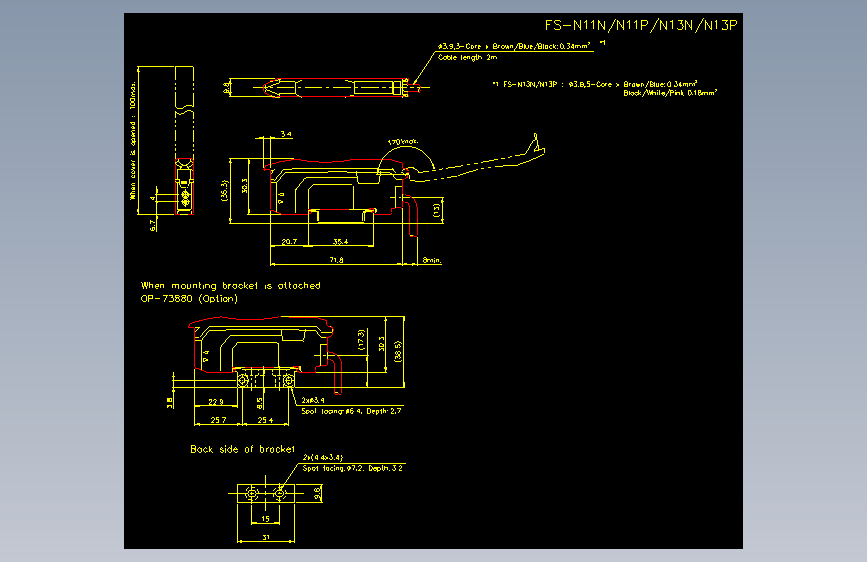Select the vertical 'When cover is opened : 100max.' label
The image size is (867, 562).
pos(133,140)
